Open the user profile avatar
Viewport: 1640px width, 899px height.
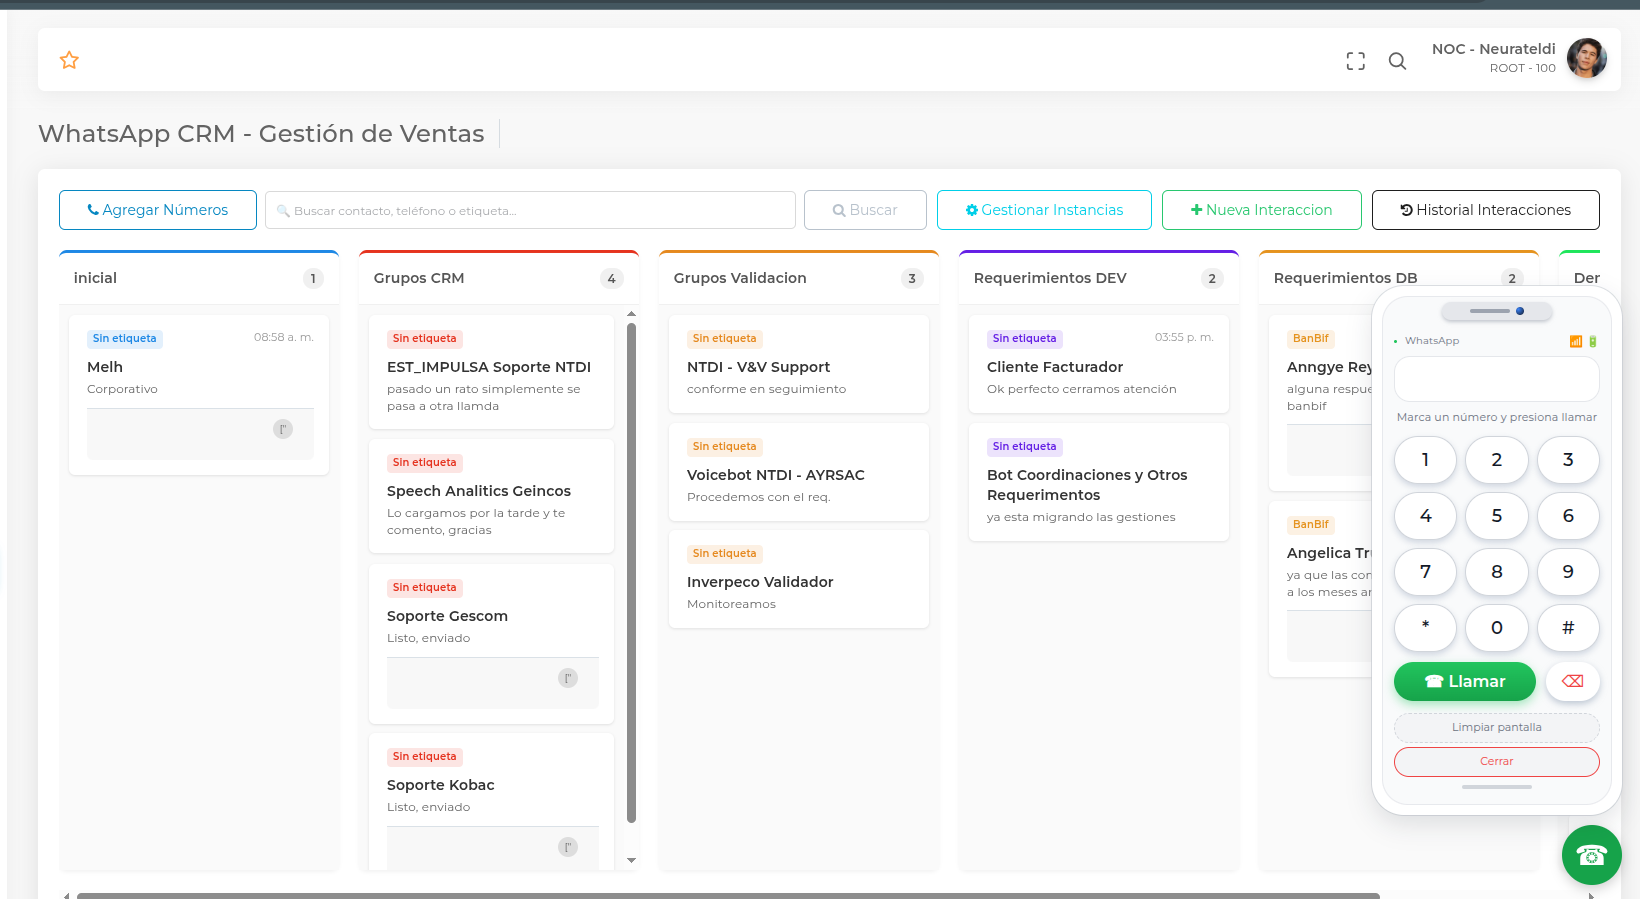[x=1587, y=58]
